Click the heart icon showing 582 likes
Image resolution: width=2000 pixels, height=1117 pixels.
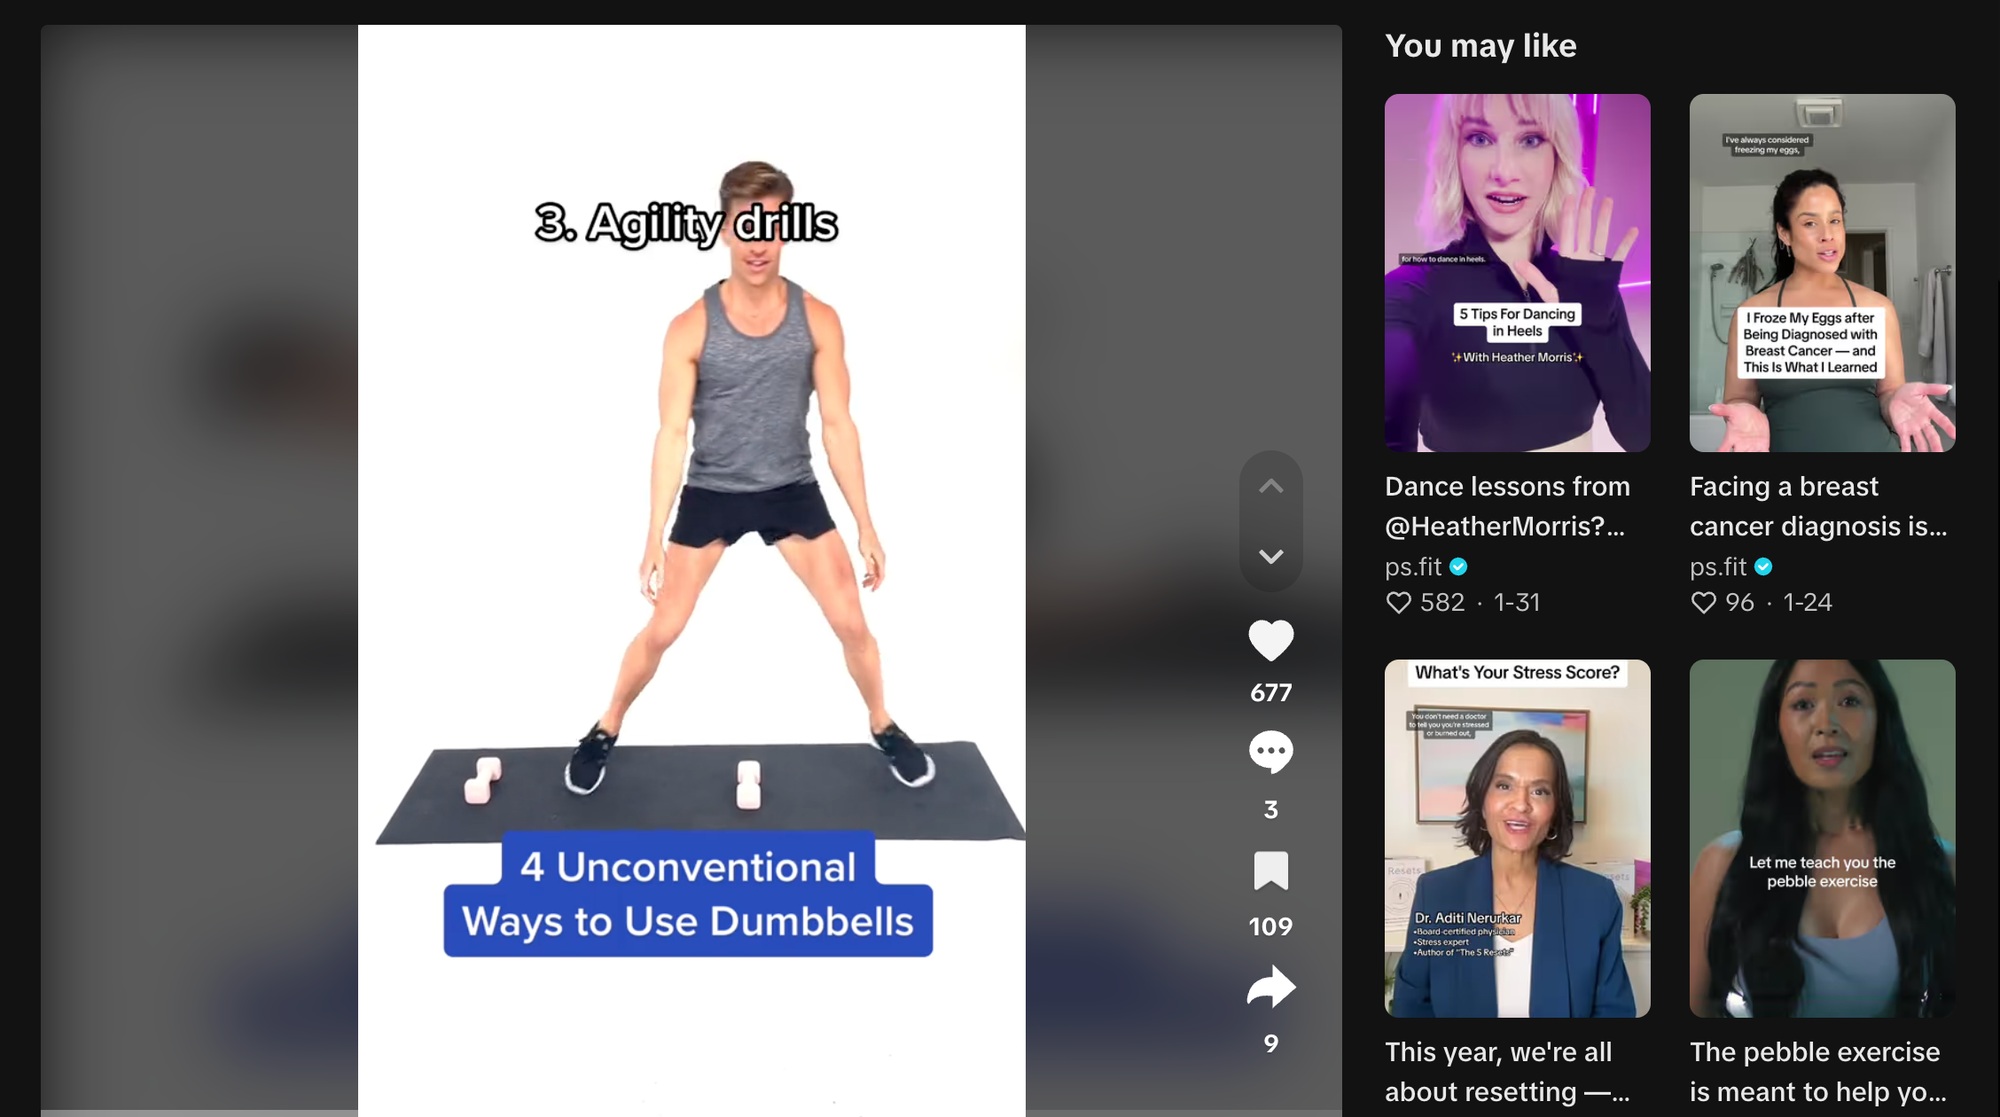tap(1398, 602)
